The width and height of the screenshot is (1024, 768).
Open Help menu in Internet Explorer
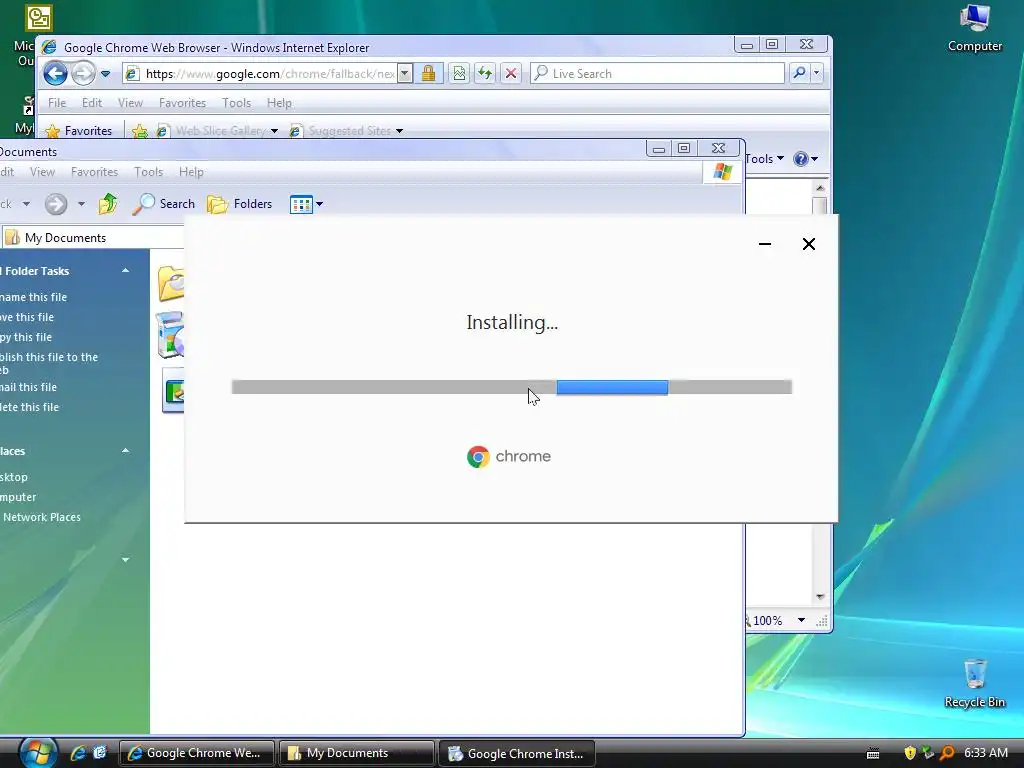[279, 103]
